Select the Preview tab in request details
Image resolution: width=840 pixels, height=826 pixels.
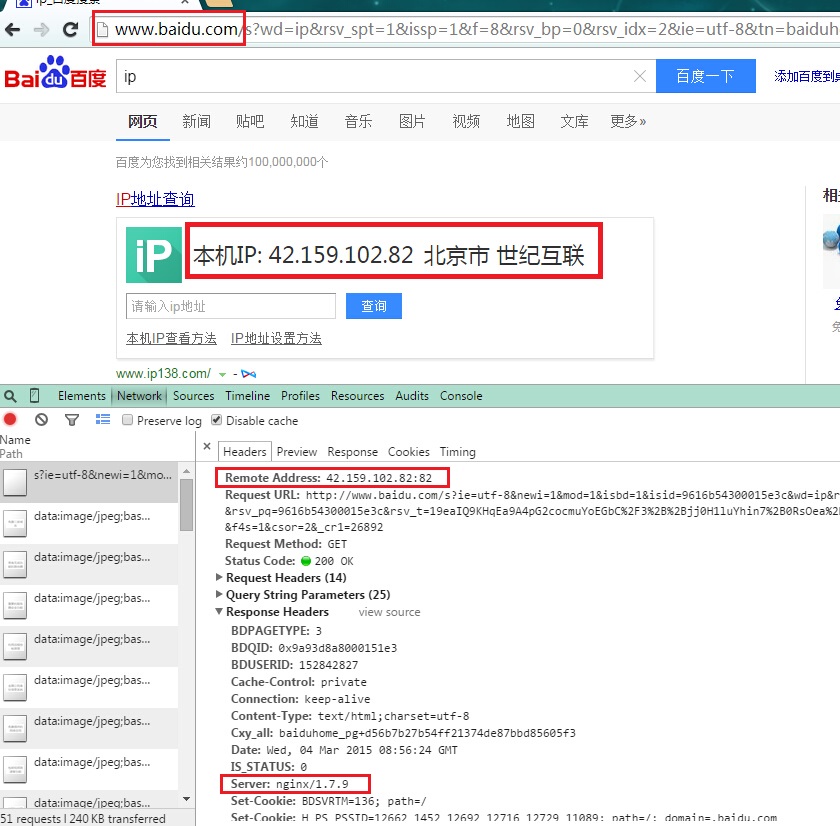(297, 452)
